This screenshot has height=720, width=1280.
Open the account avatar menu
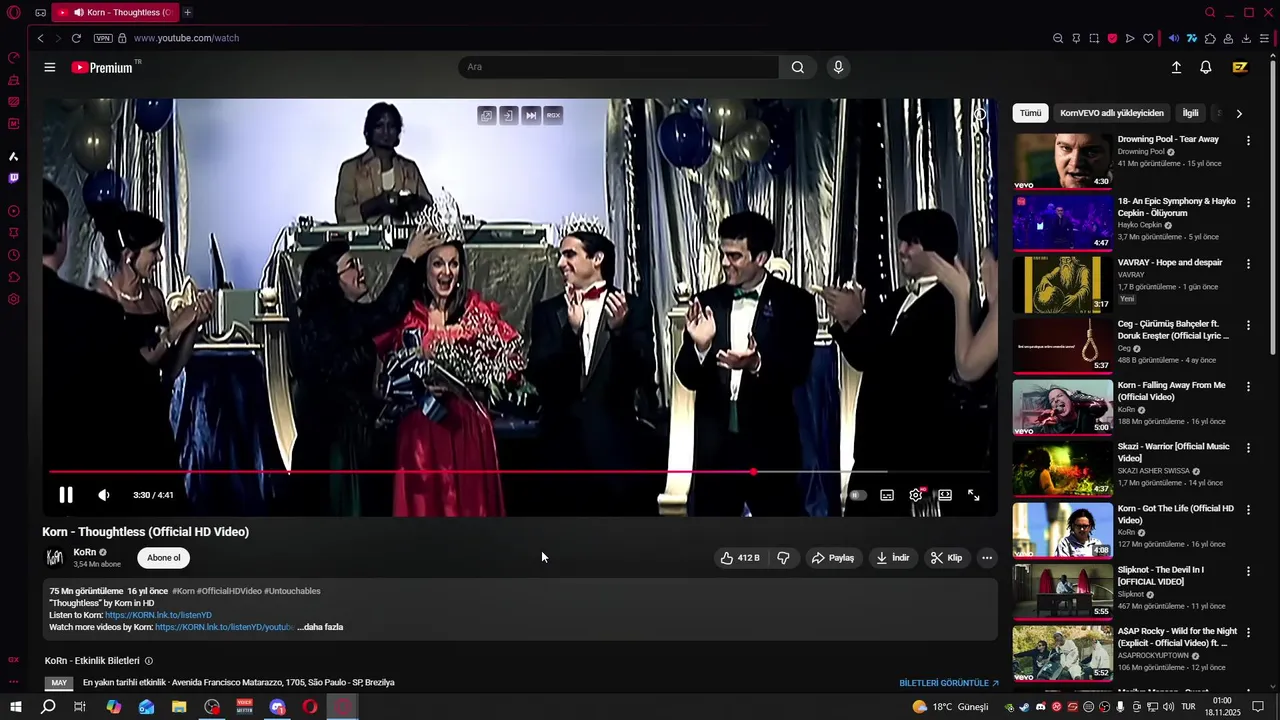[x=1240, y=67]
